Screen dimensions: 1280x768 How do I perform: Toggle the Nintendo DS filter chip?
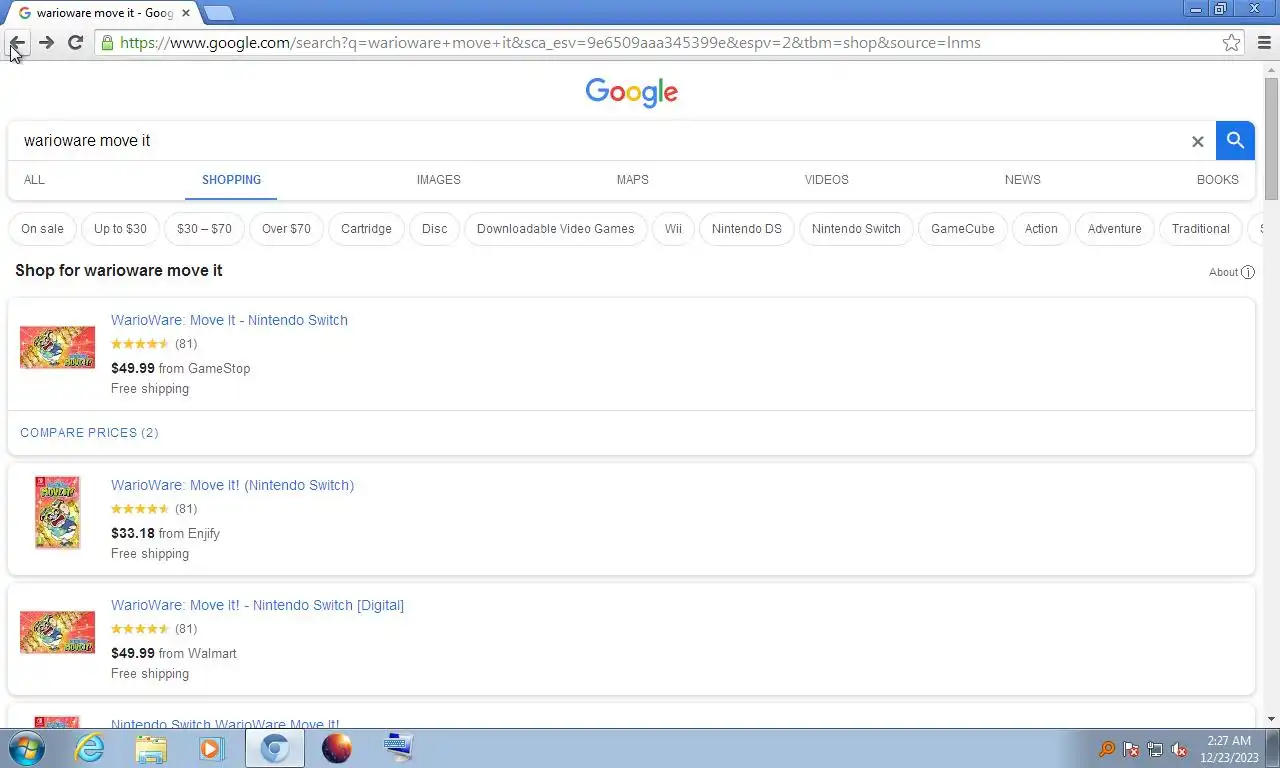pyautogui.click(x=746, y=229)
